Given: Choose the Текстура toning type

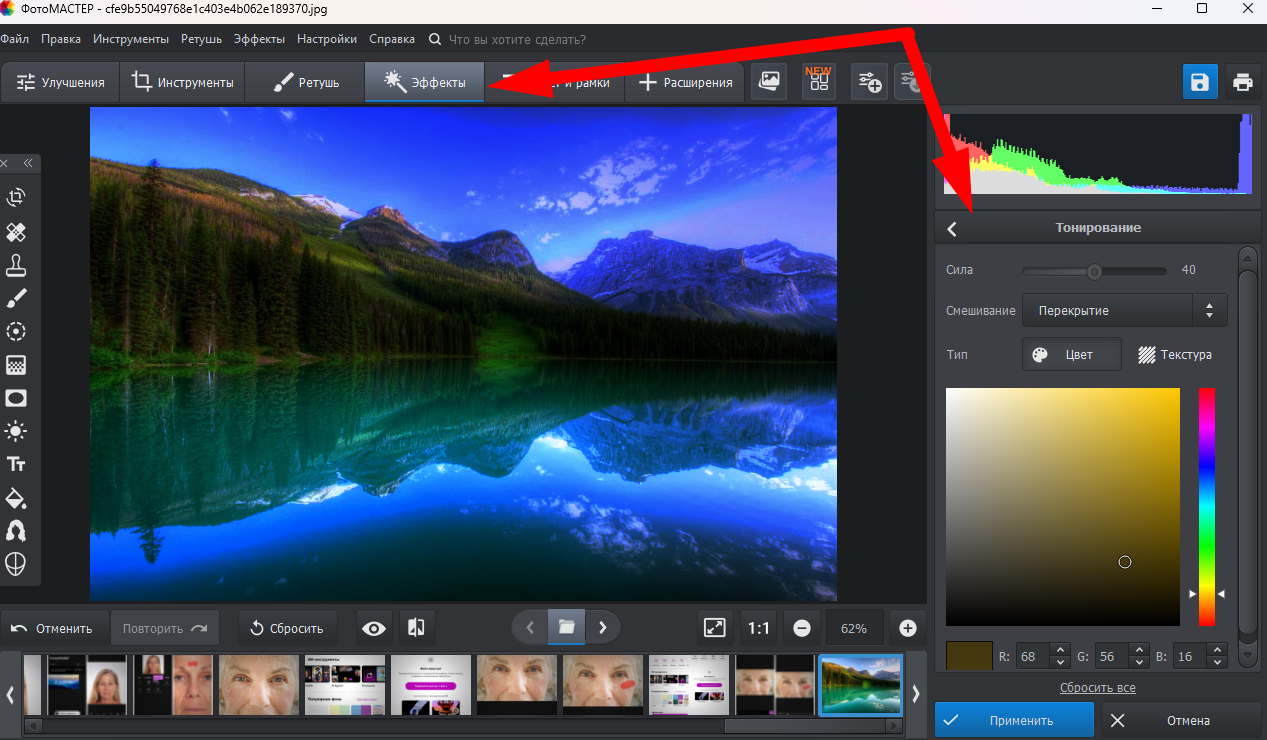Looking at the screenshot, I should 1176,355.
